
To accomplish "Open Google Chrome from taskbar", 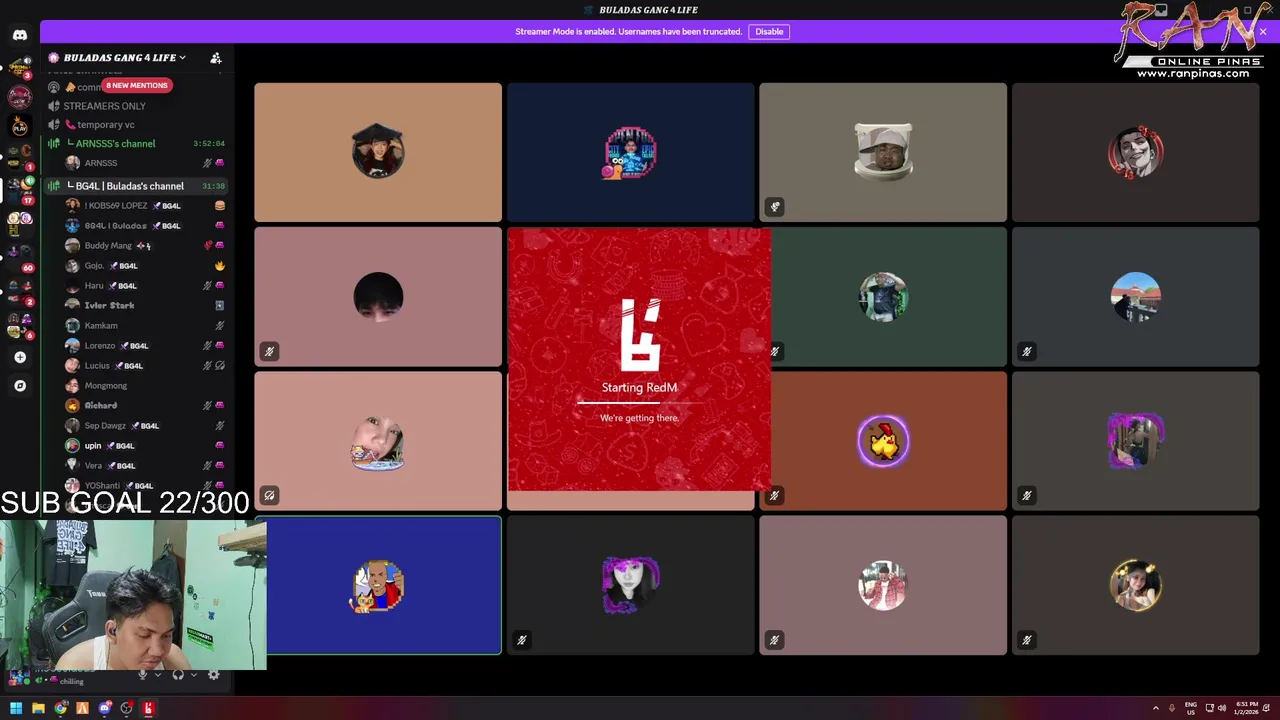I will pos(60,708).
